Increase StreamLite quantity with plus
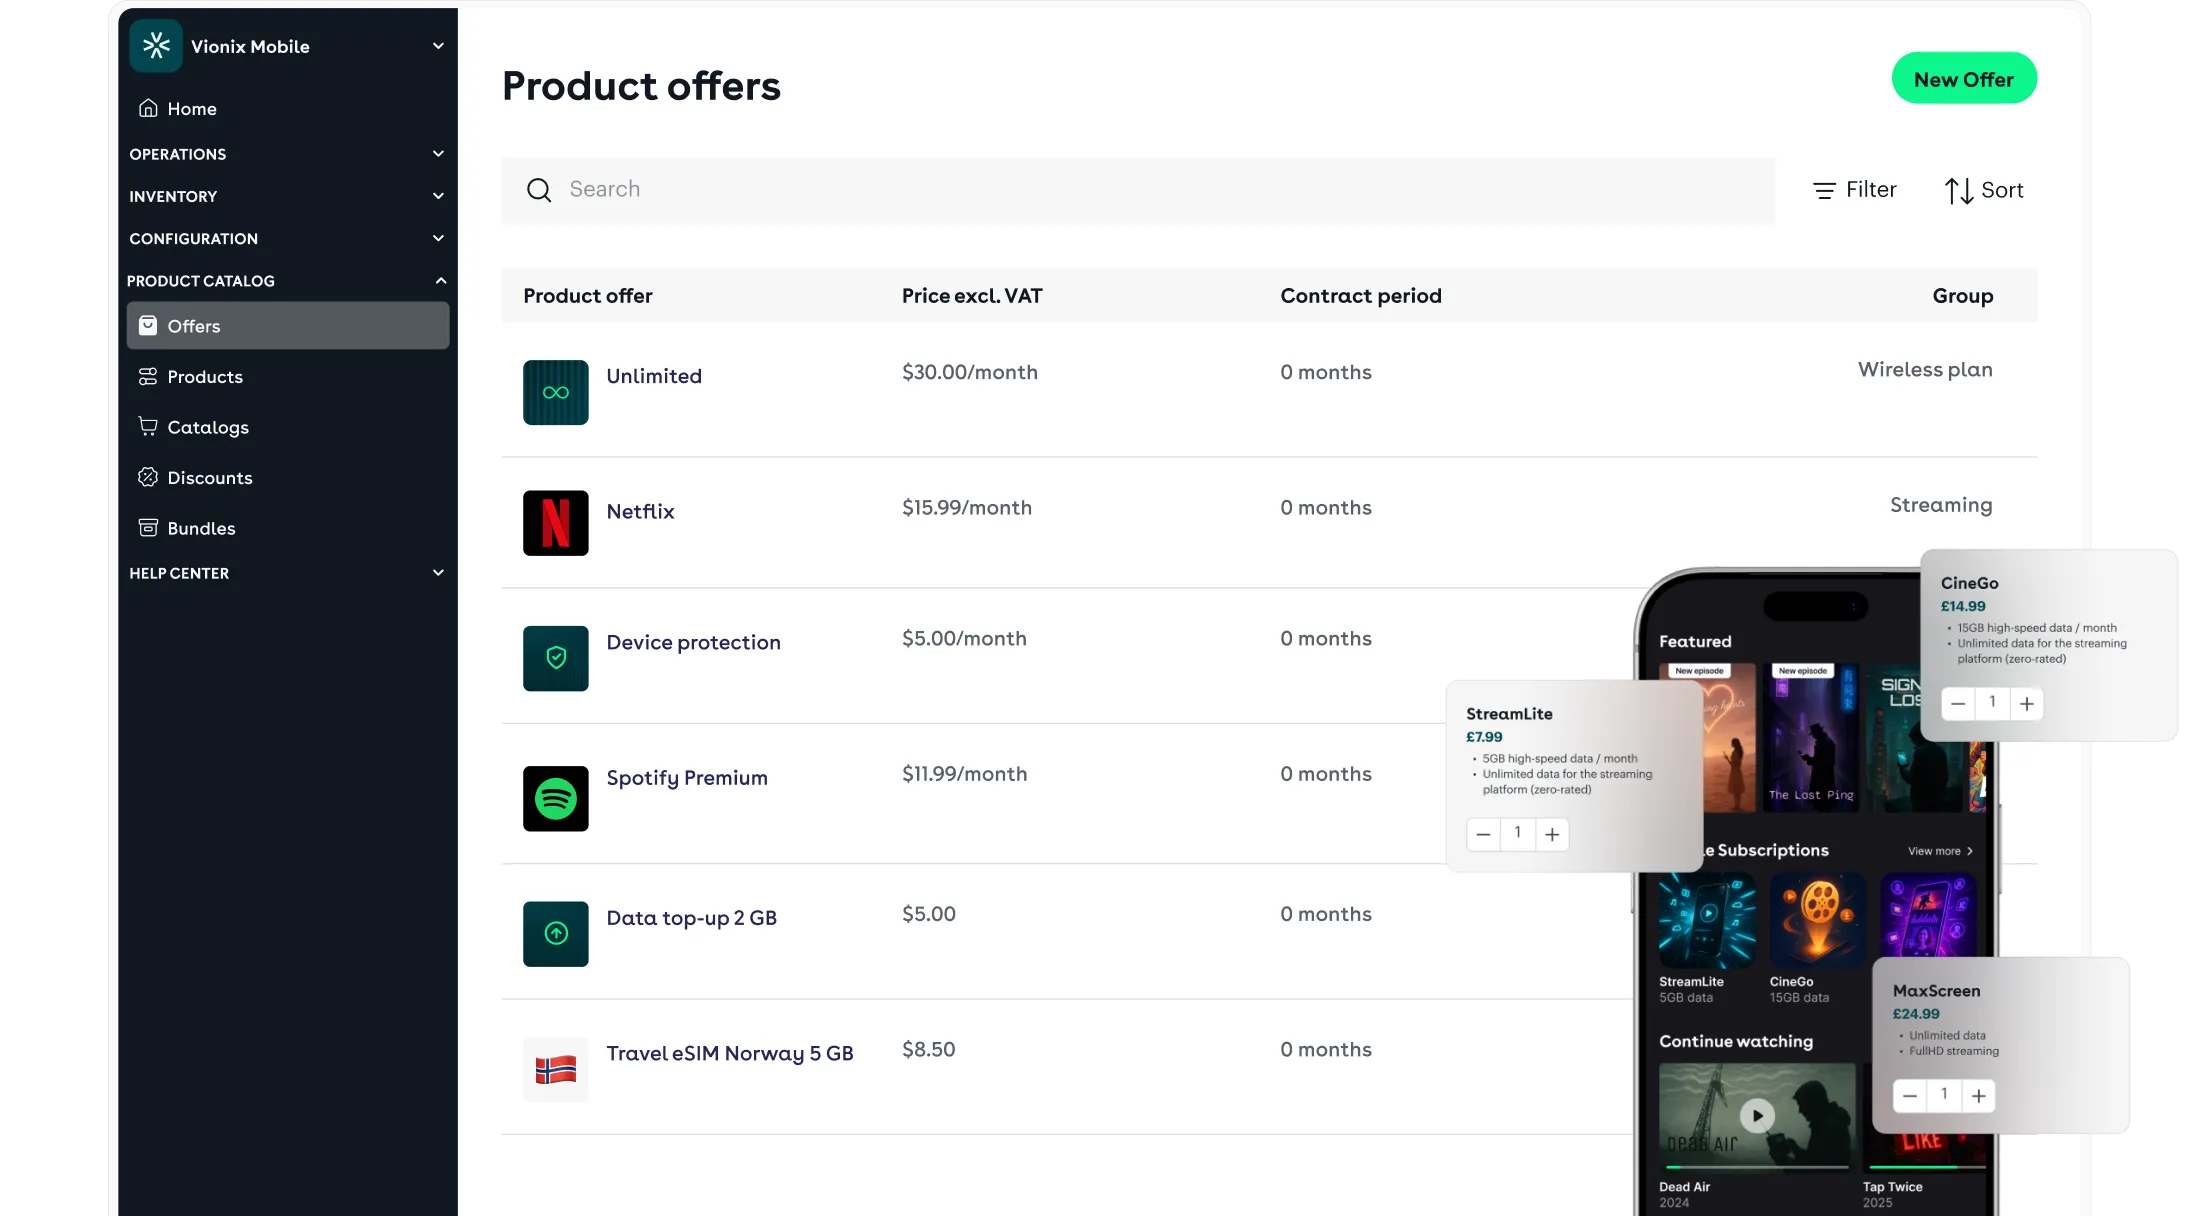 click(1552, 834)
